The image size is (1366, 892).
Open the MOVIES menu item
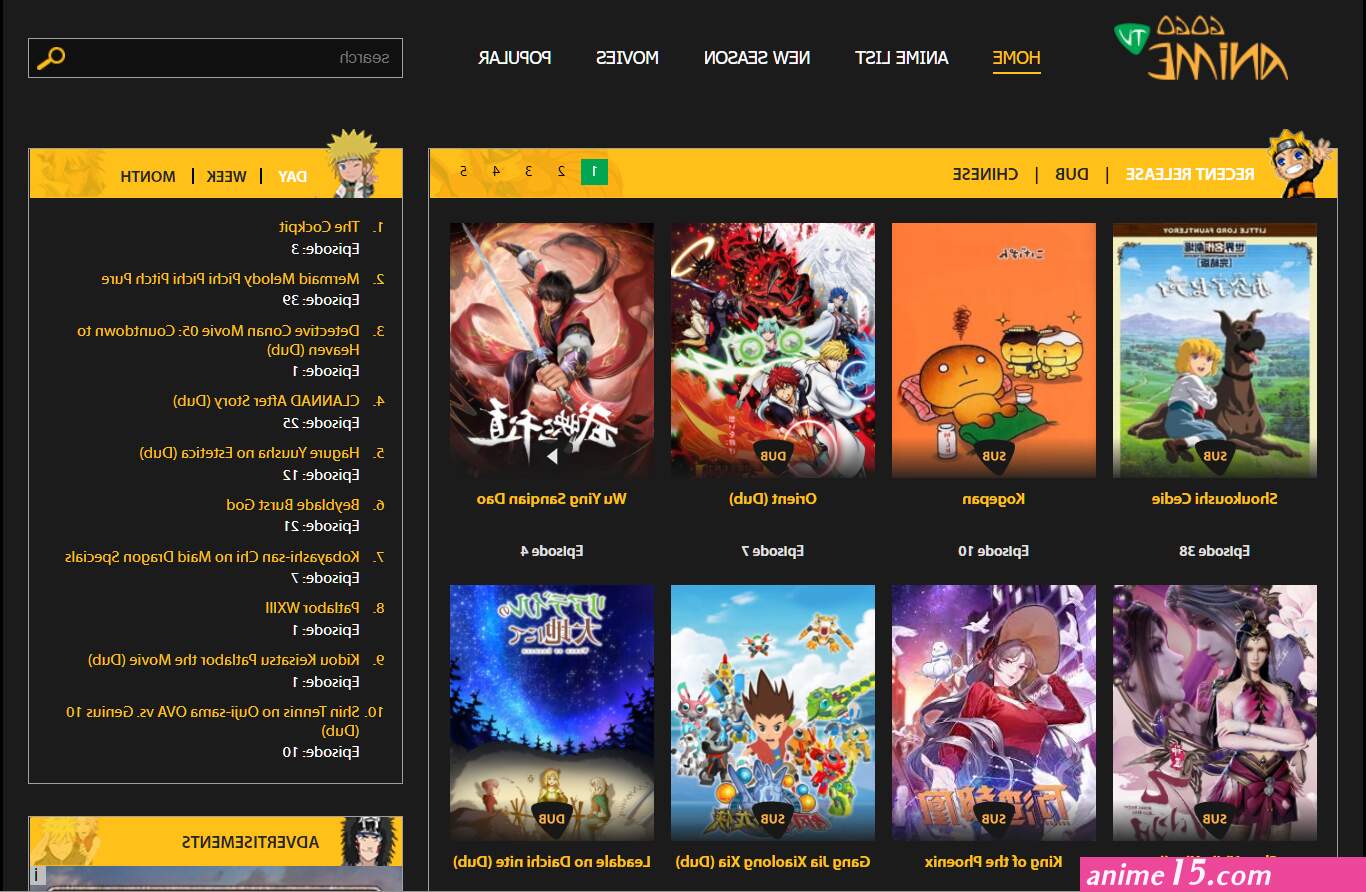[x=628, y=58]
